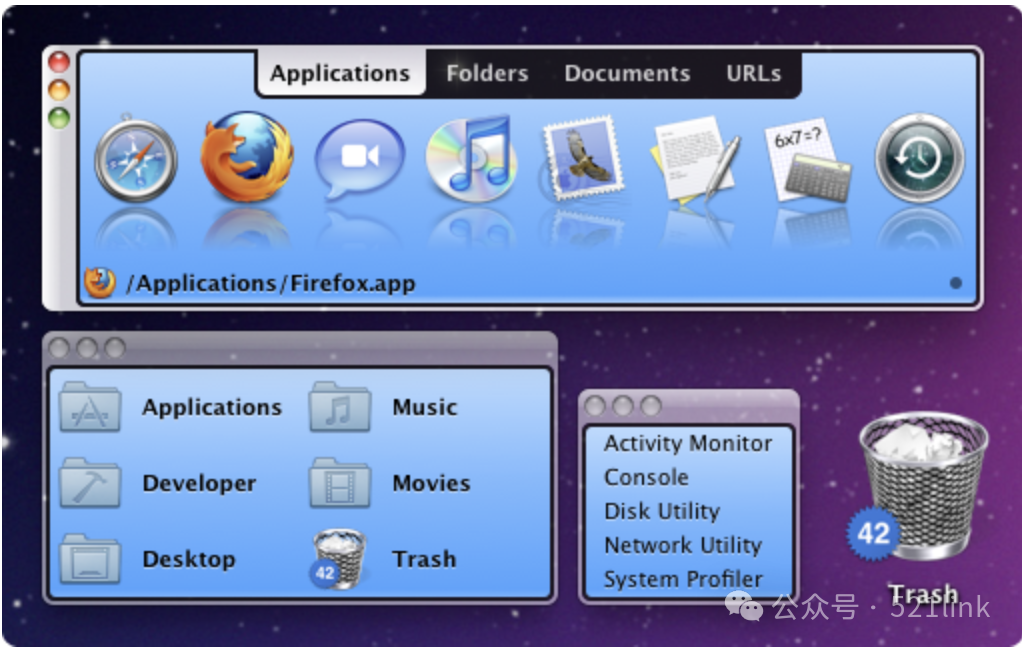Viewport: 1022px width, 648px height.
Task: Close the top launcher window with red button
Action: point(59,62)
